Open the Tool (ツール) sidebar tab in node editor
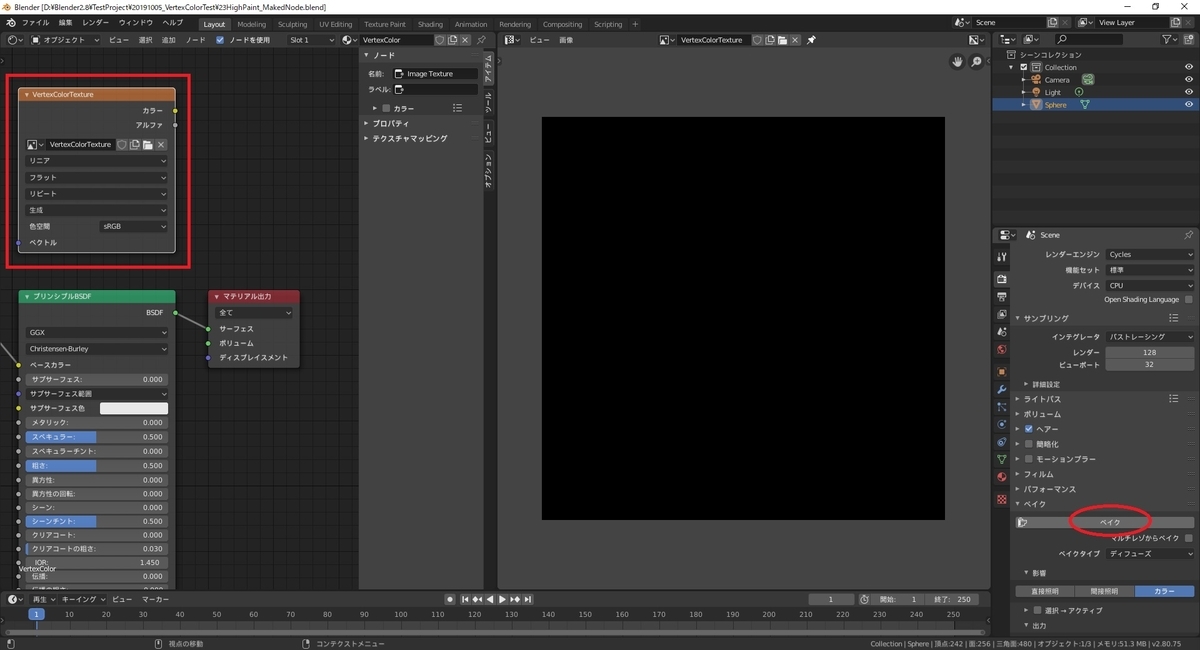 (x=489, y=101)
